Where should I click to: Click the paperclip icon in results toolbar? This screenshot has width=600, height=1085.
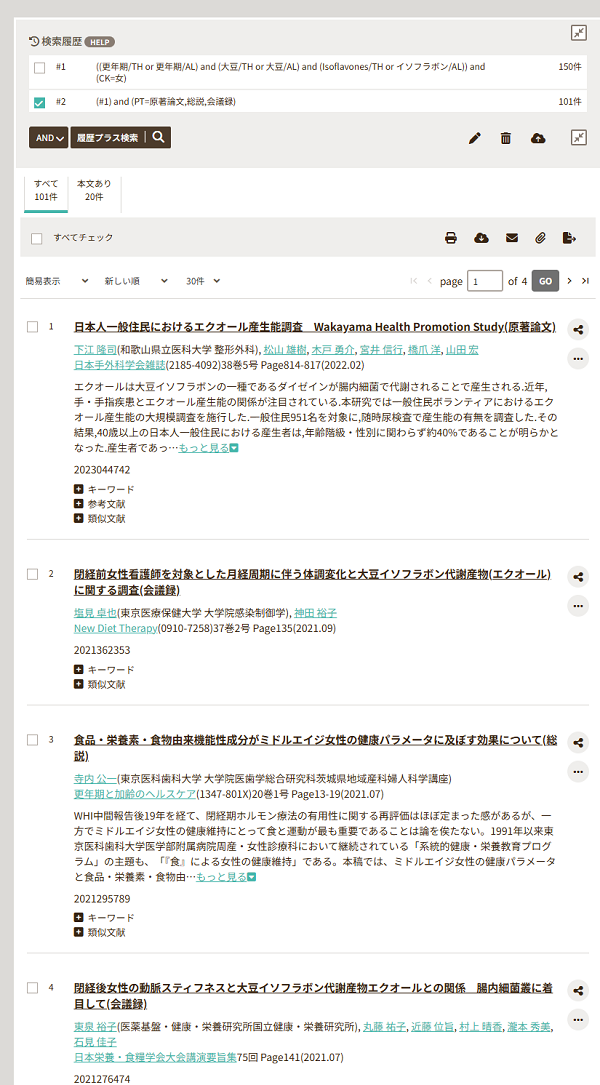pos(540,238)
